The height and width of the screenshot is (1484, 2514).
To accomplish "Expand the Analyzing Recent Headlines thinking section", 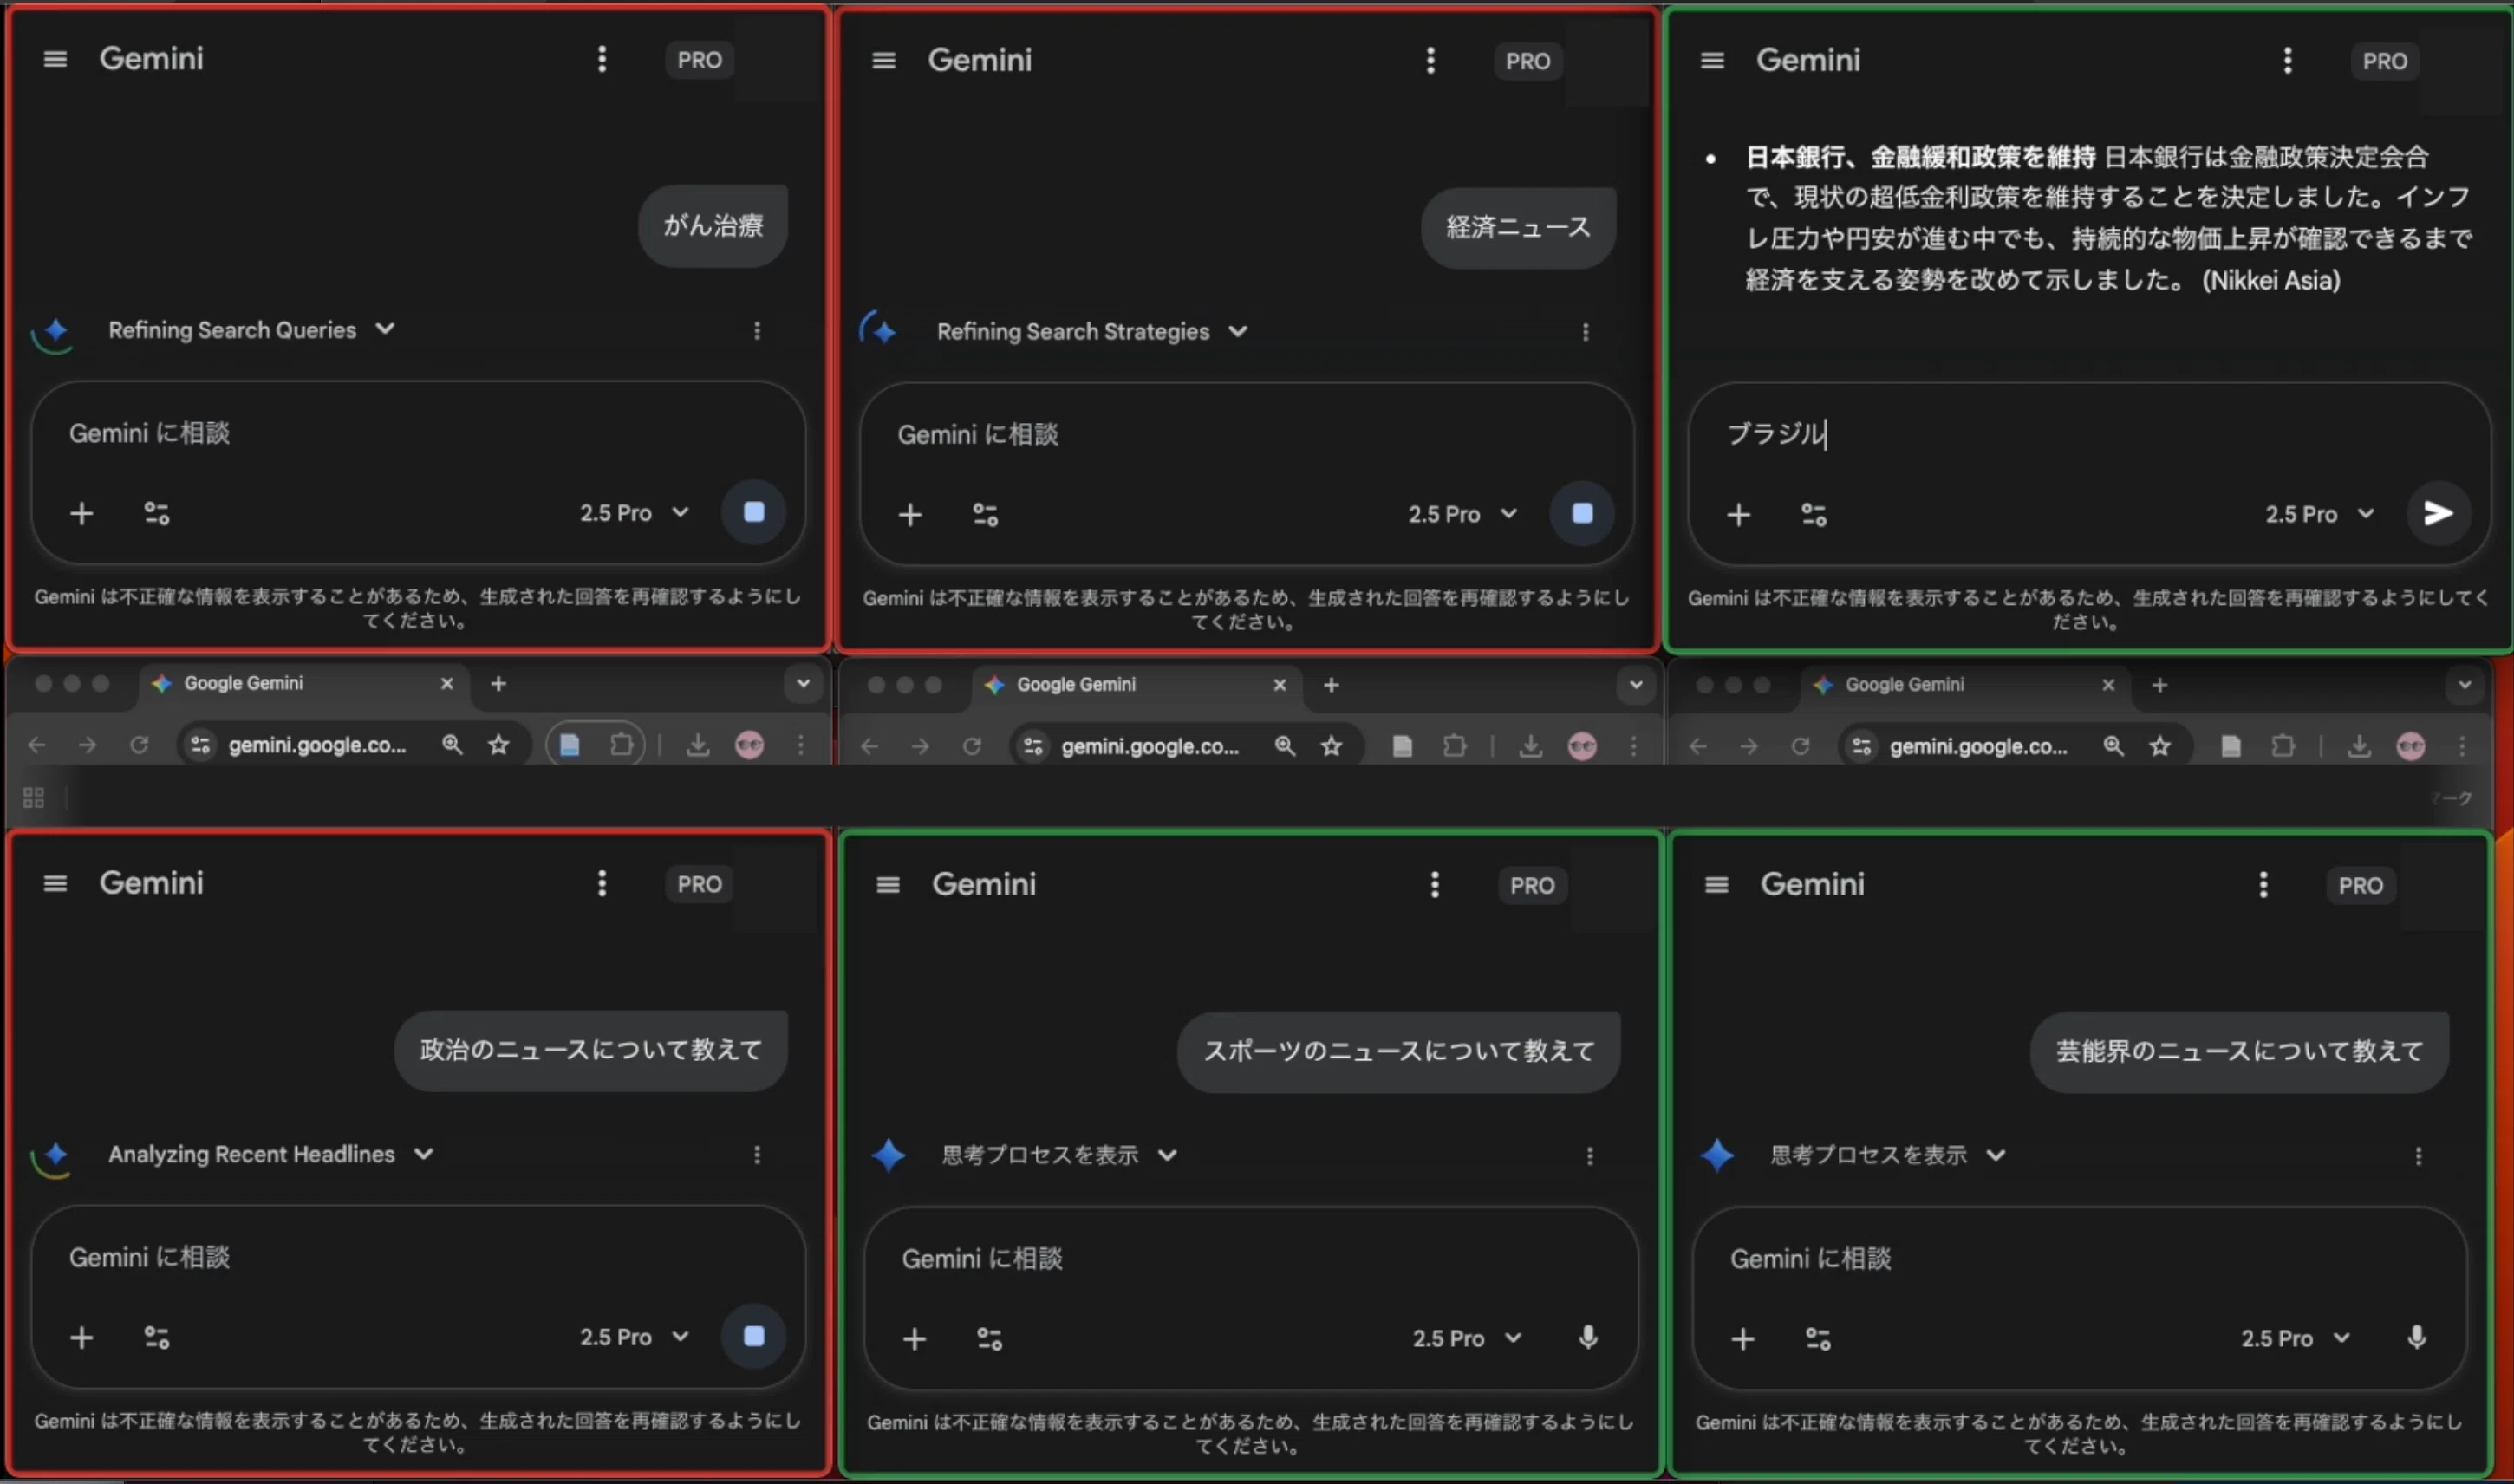I will [271, 1154].
